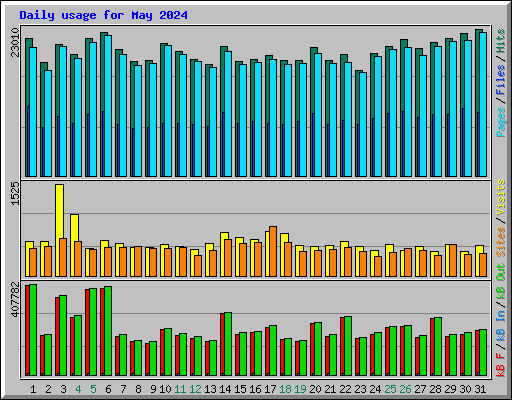Click weekend day 19 label
The width and height of the screenshot is (512, 400).
pos(300,389)
